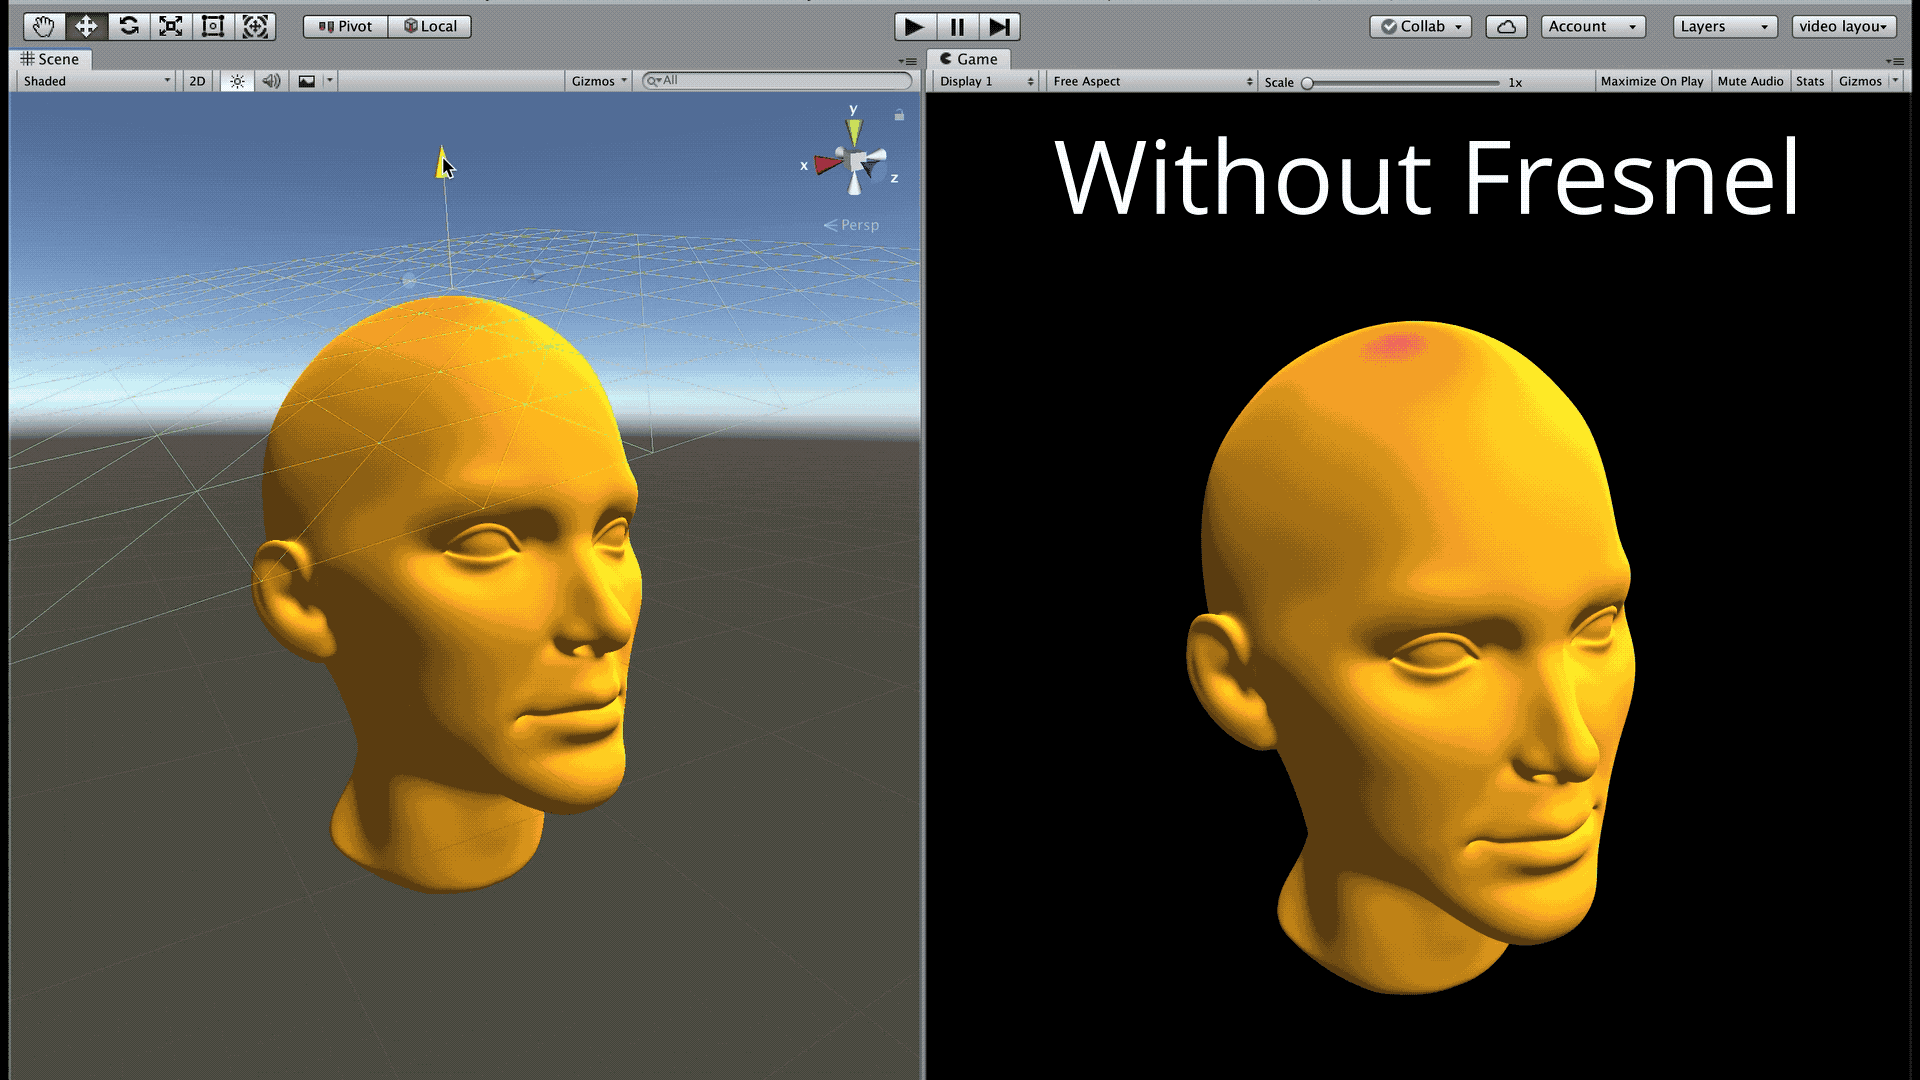The width and height of the screenshot is (1920, 1080).
Task: Switch to the Game tab
Action: click(x=968, y=59)
